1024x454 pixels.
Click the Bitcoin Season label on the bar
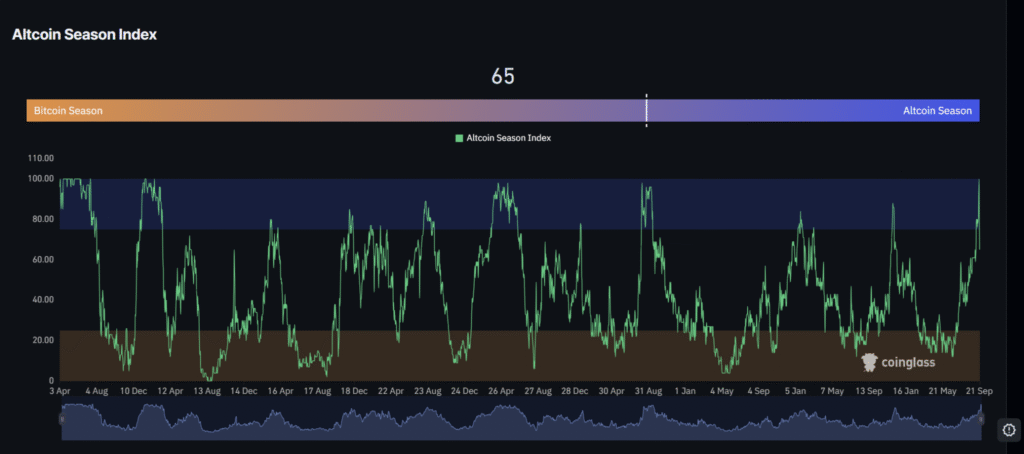pyautogui.click(x=68, y=111)
